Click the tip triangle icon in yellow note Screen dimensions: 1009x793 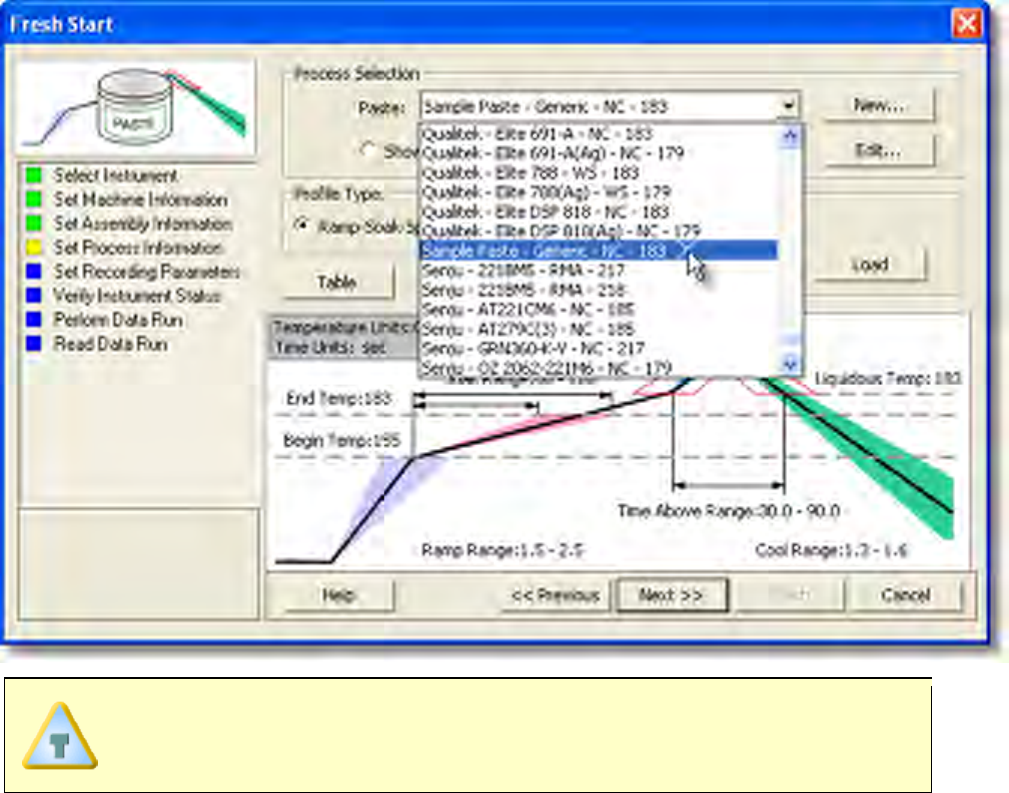tap(60, 736)
